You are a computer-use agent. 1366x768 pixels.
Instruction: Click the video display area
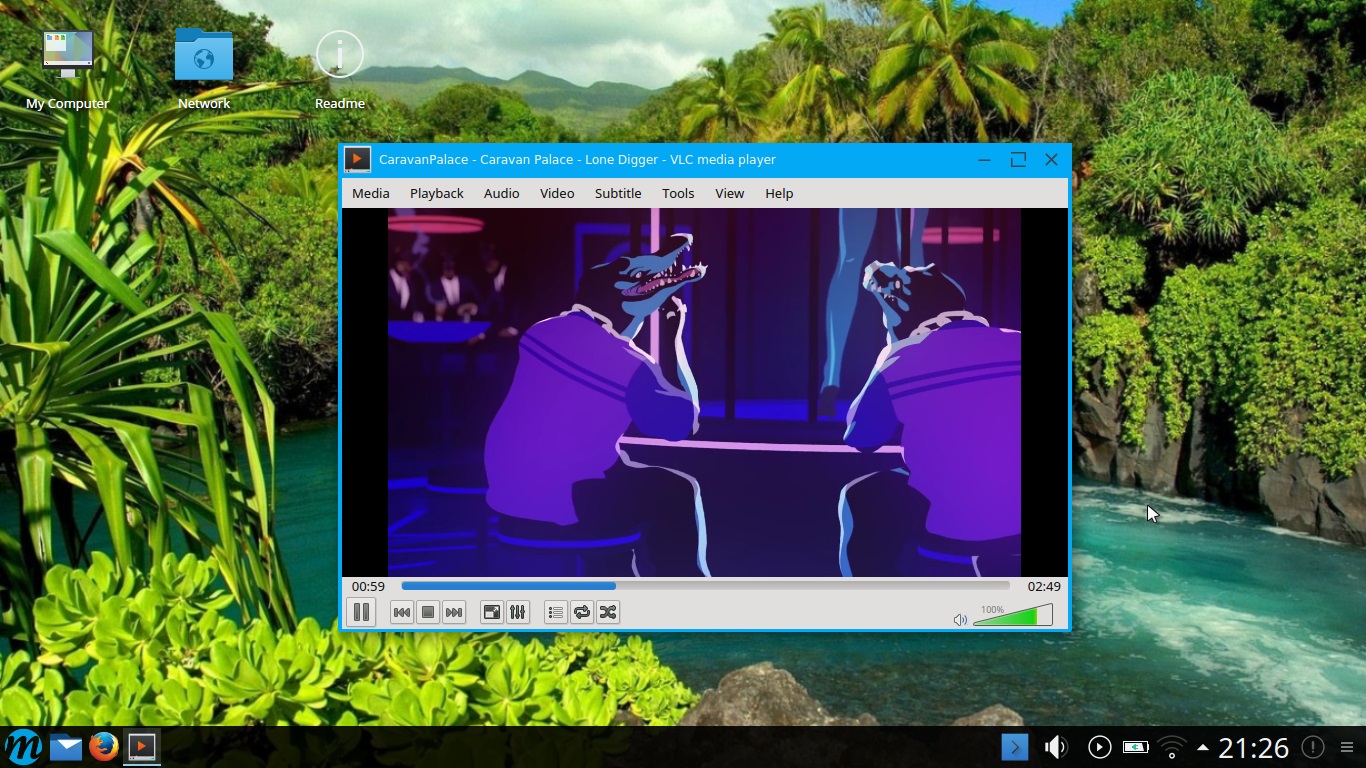[704, 392]
